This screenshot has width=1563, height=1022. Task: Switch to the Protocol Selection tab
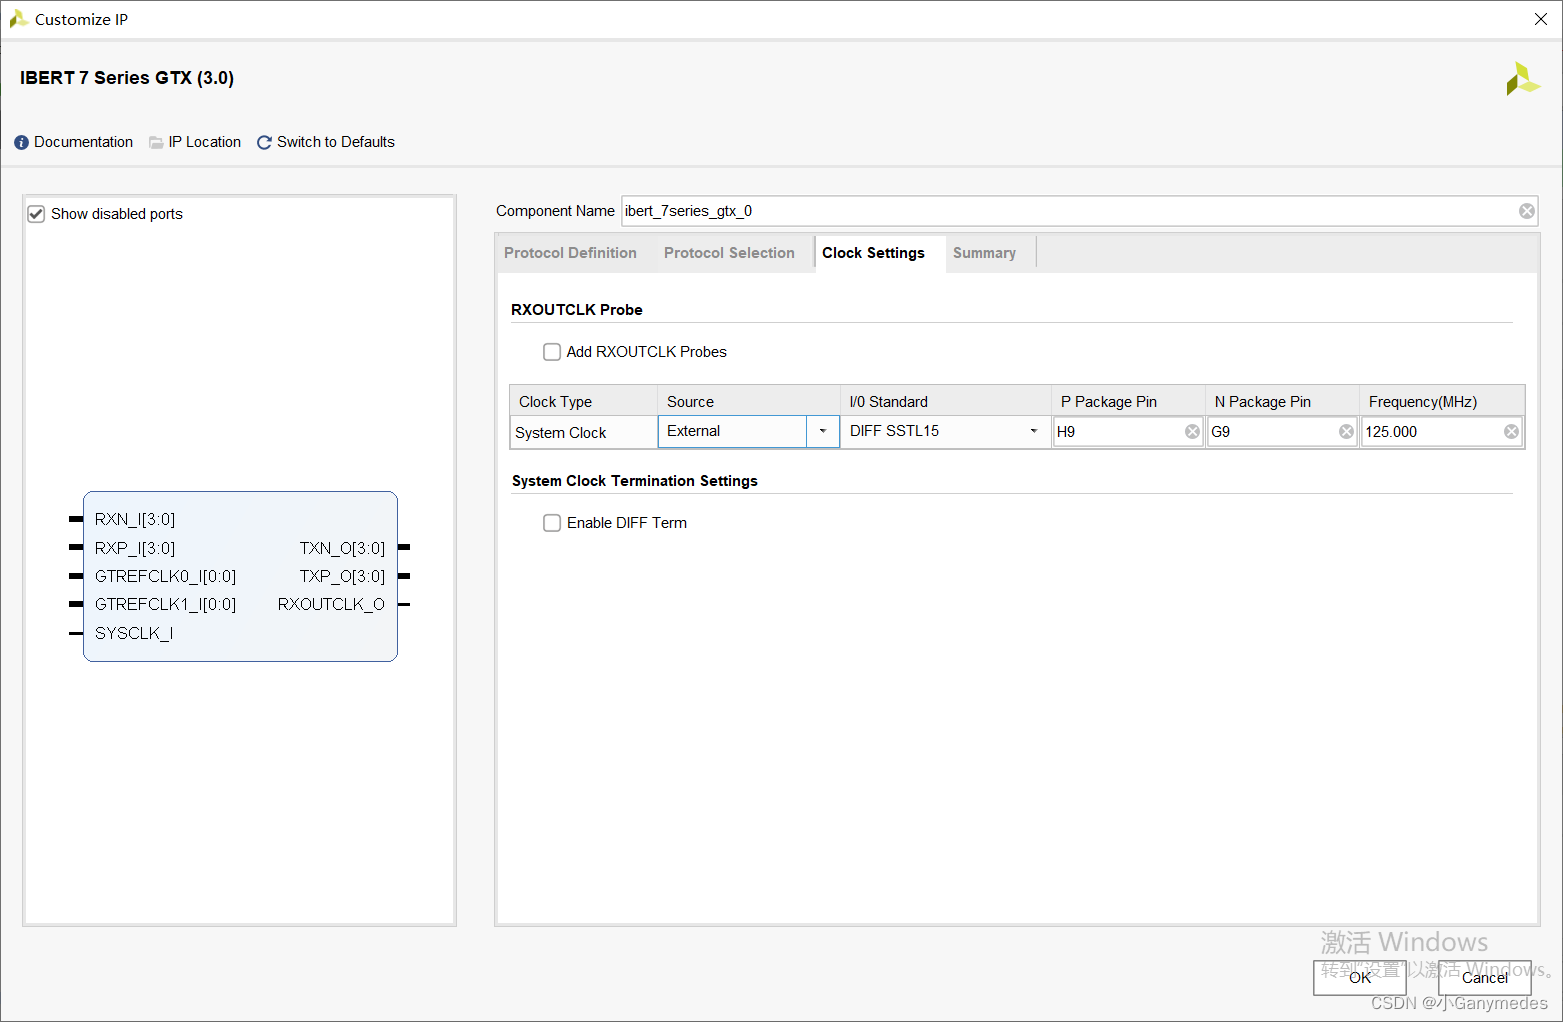(x=729, y=253)
